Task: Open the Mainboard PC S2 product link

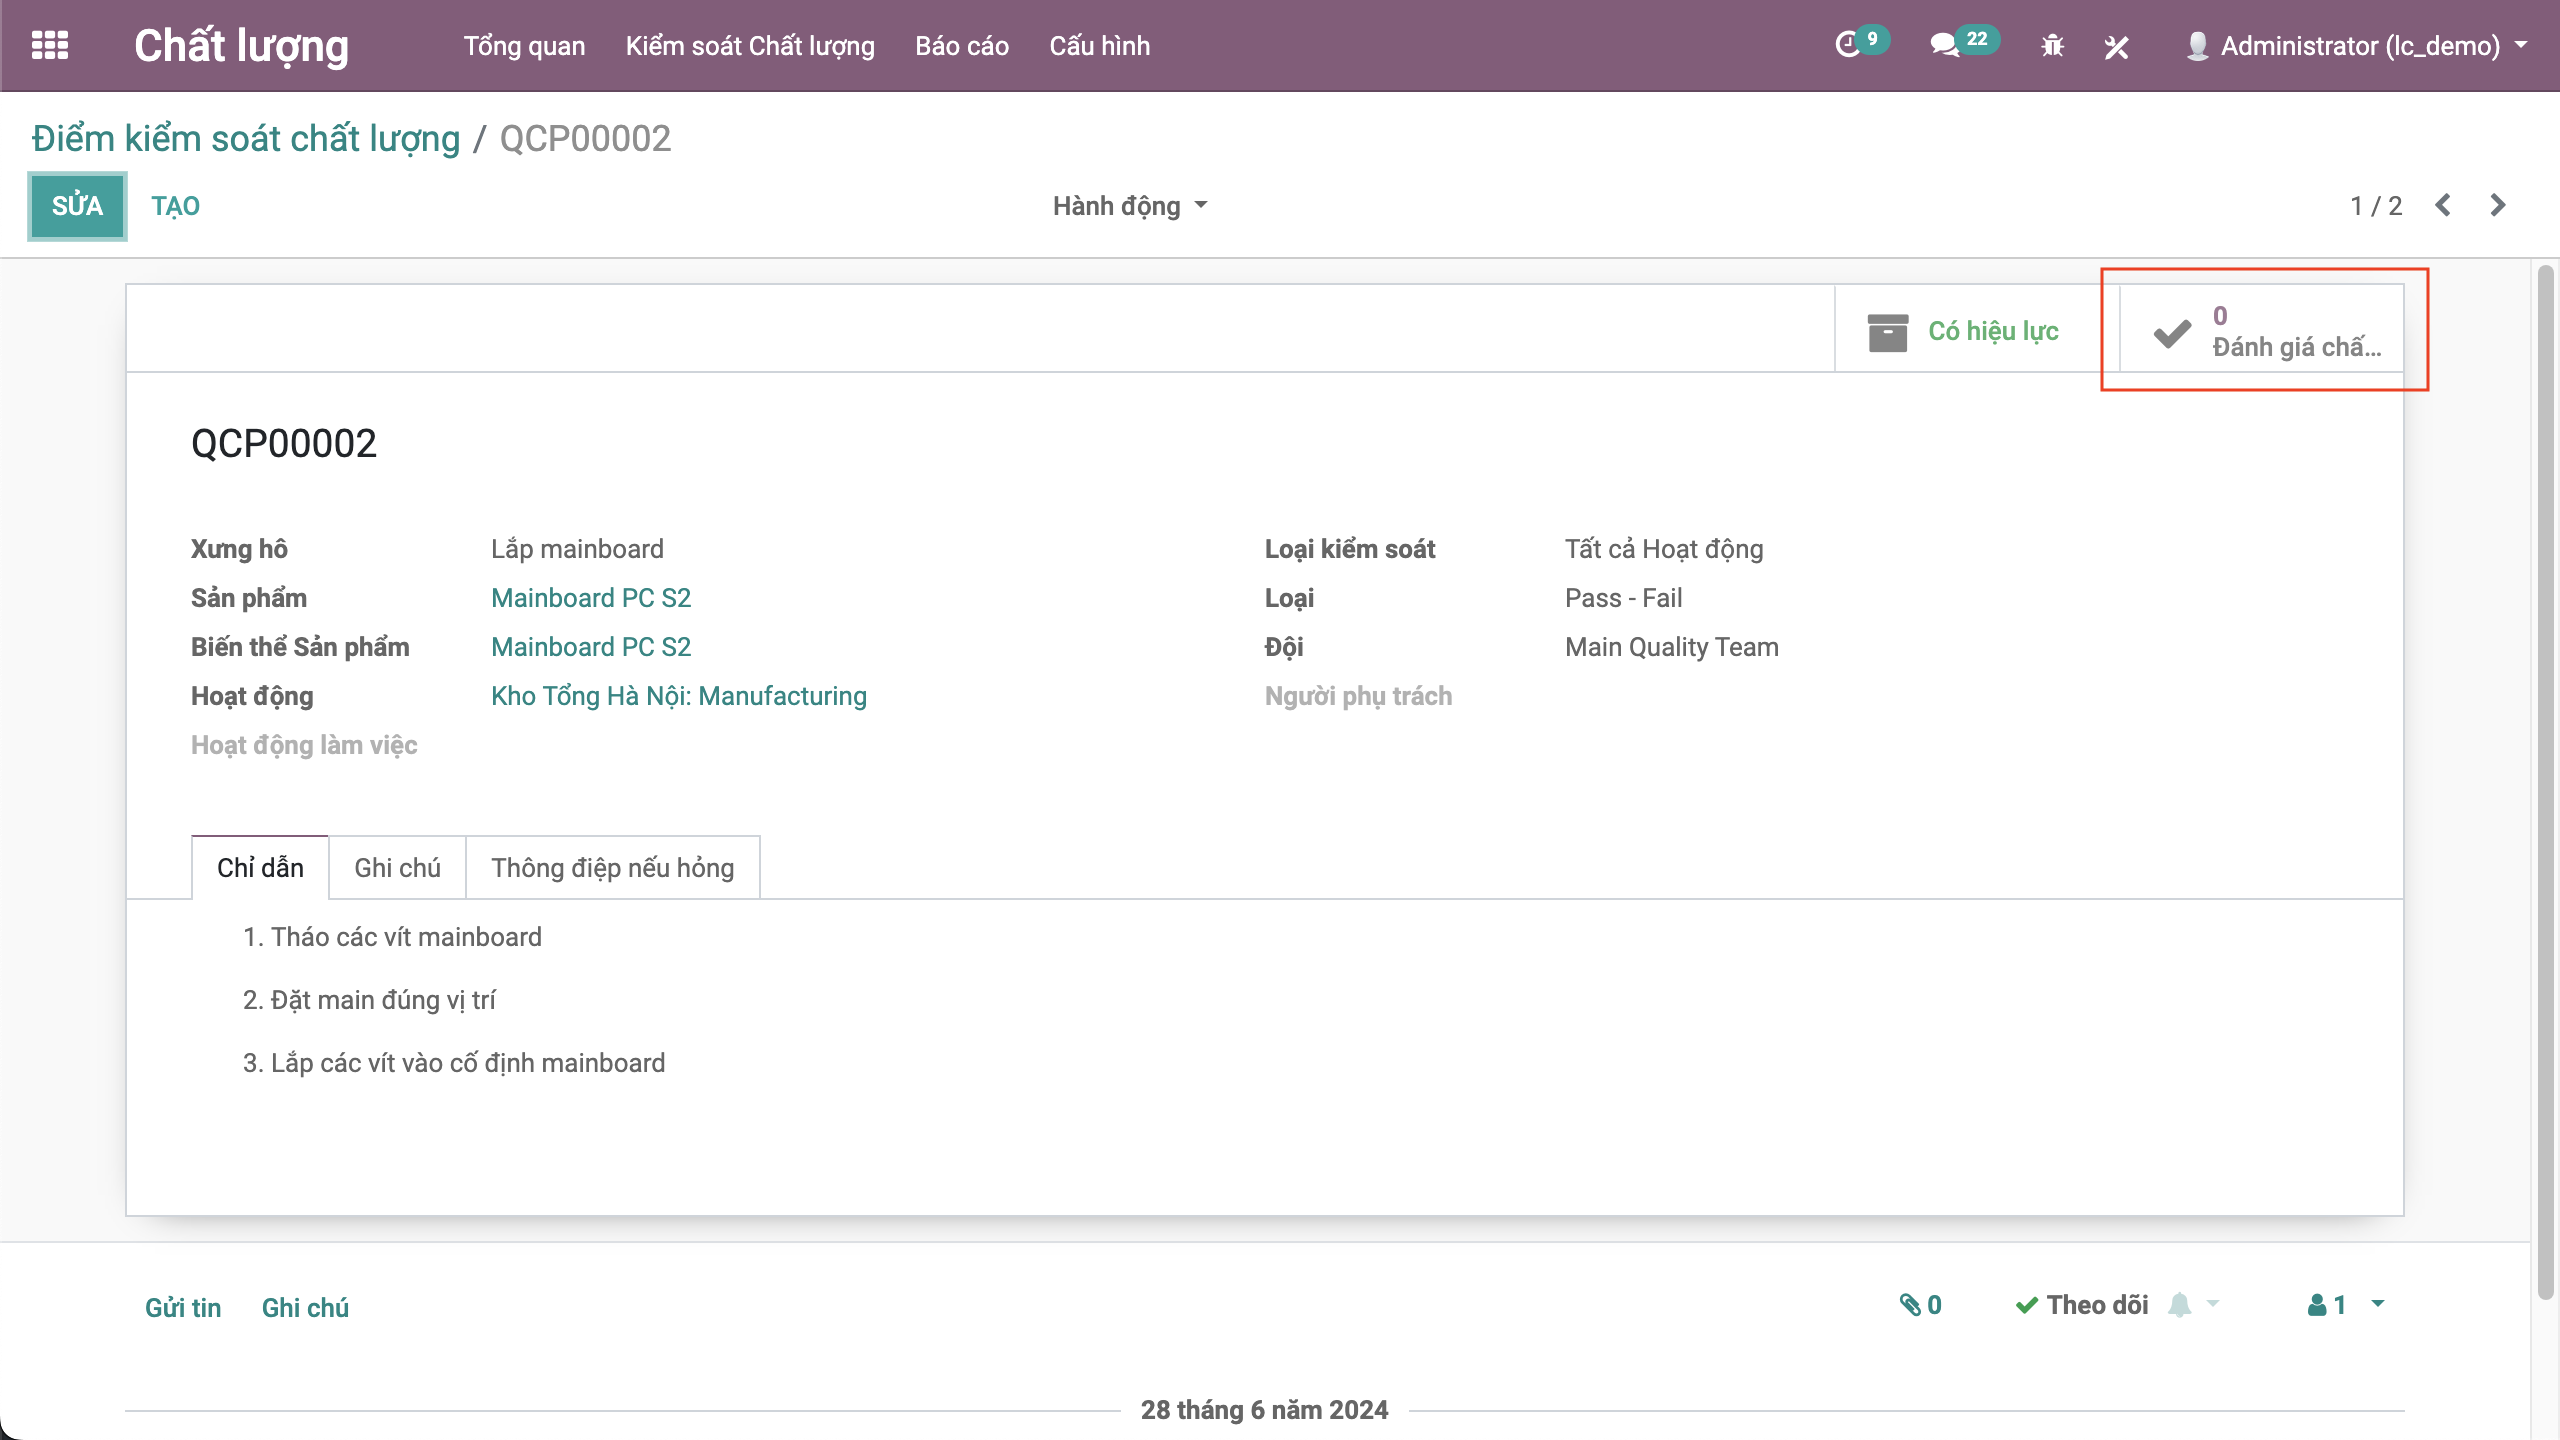Action: tap(590, 598)
